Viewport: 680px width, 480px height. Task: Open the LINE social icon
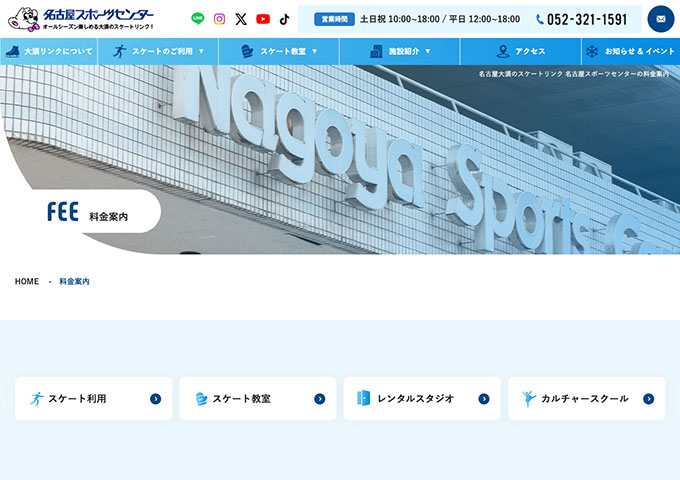(x=198, y=19)
